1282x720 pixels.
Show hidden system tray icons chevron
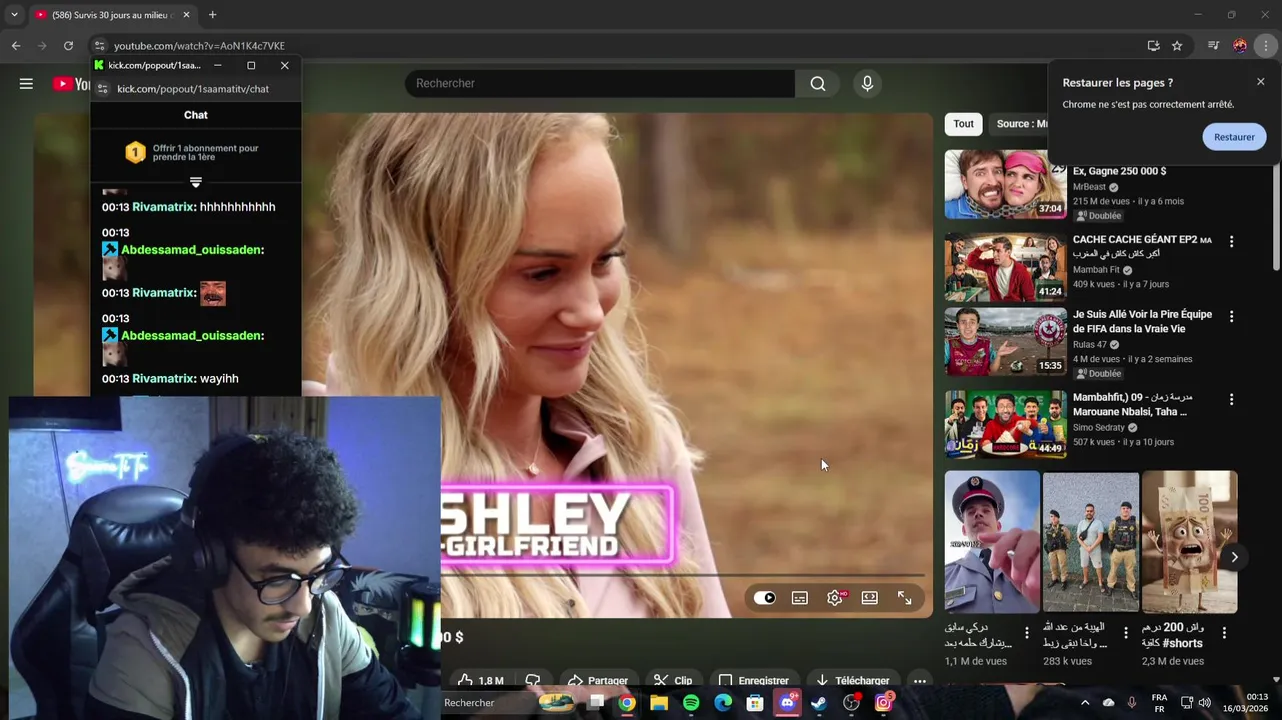pyautogui.click(x=1085, y=703)
